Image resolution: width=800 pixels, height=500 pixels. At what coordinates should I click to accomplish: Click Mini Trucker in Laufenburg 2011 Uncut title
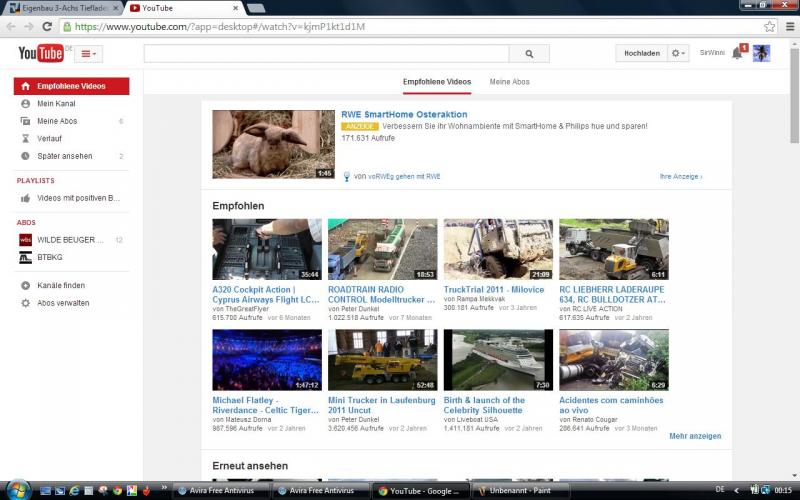382,405
